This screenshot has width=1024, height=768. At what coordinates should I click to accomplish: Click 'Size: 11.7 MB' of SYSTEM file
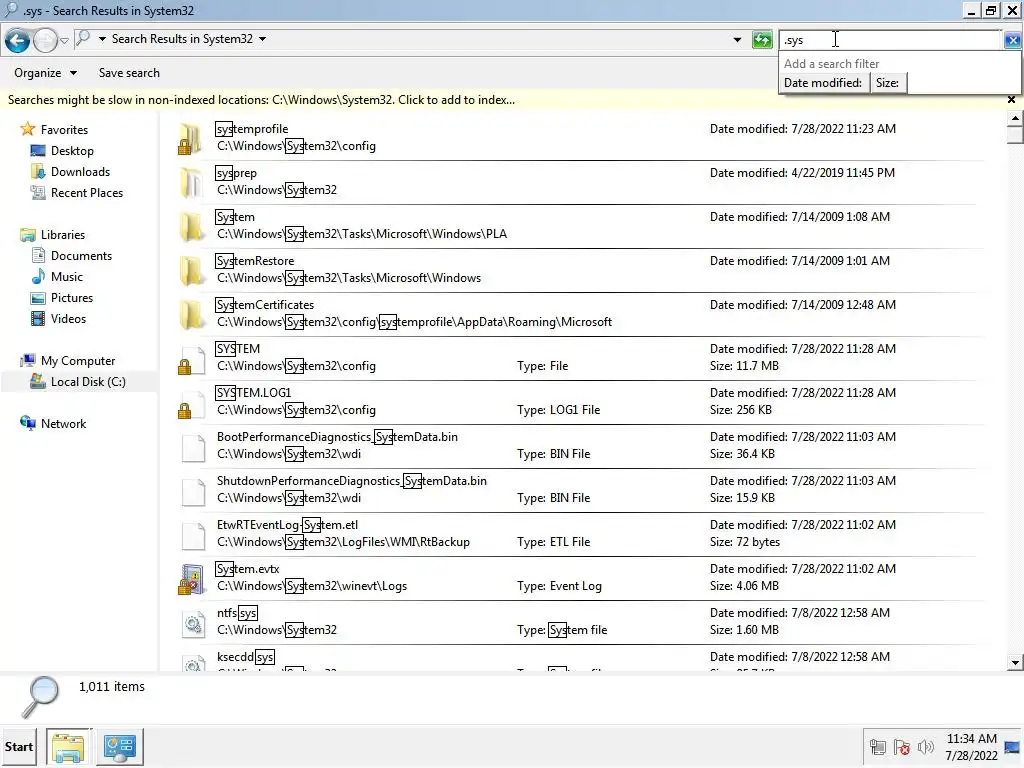tap(744, 366)
